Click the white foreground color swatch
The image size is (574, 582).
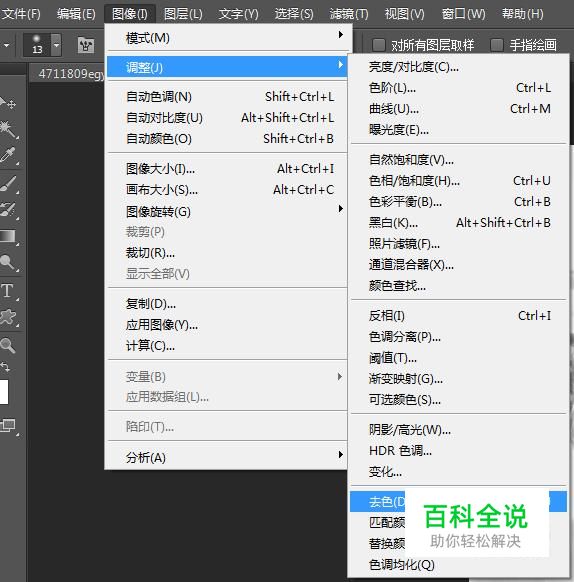coord(3,392)
